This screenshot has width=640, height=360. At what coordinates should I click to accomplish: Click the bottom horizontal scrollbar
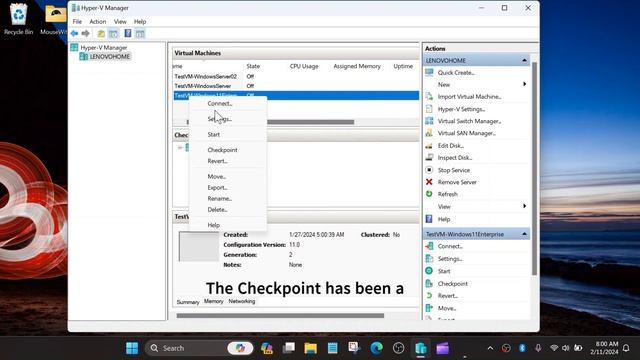coord(280,316)
